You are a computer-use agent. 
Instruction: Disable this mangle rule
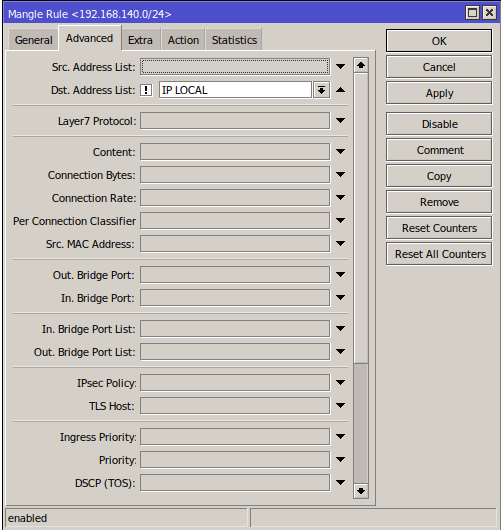[439, 124]
